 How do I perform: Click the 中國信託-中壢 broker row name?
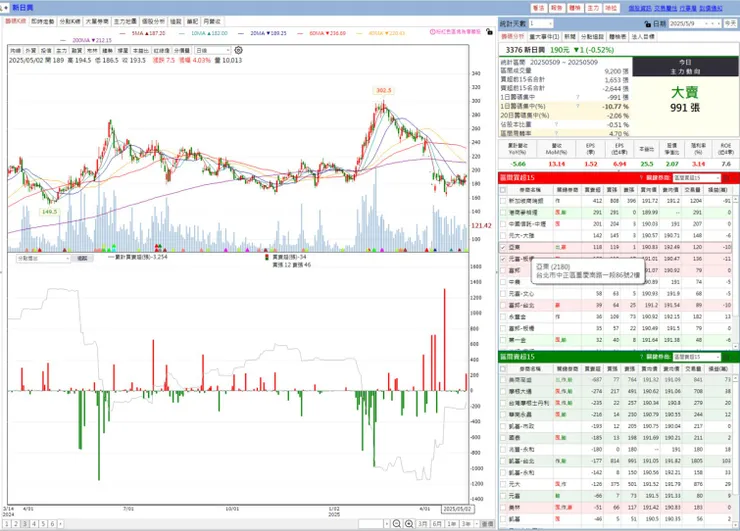(x=527, y=224)
